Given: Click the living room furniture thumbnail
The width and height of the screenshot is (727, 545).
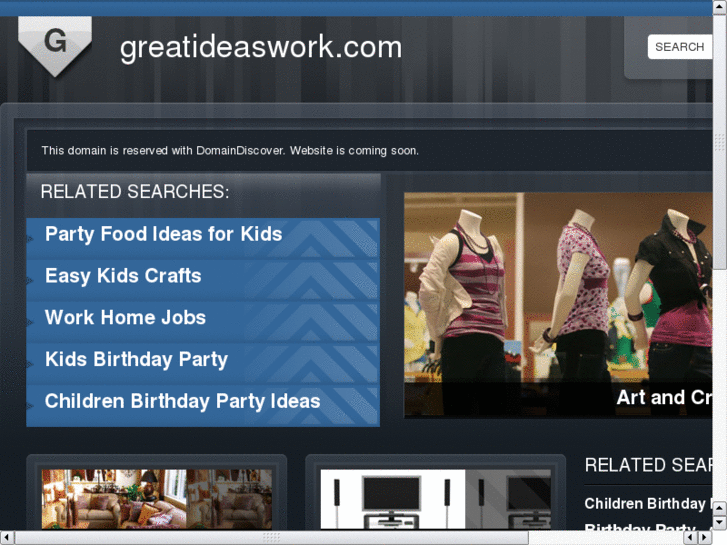Looking at the screenshot, I should point(157,499).
